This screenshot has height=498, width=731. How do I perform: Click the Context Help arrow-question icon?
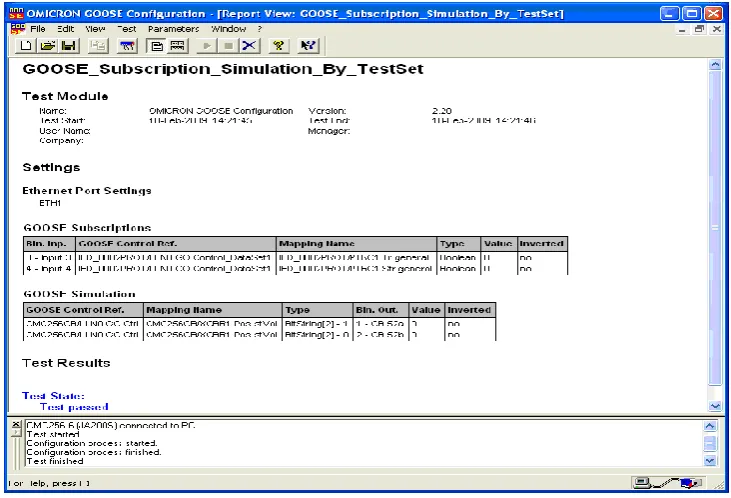[x=308, y=45]
